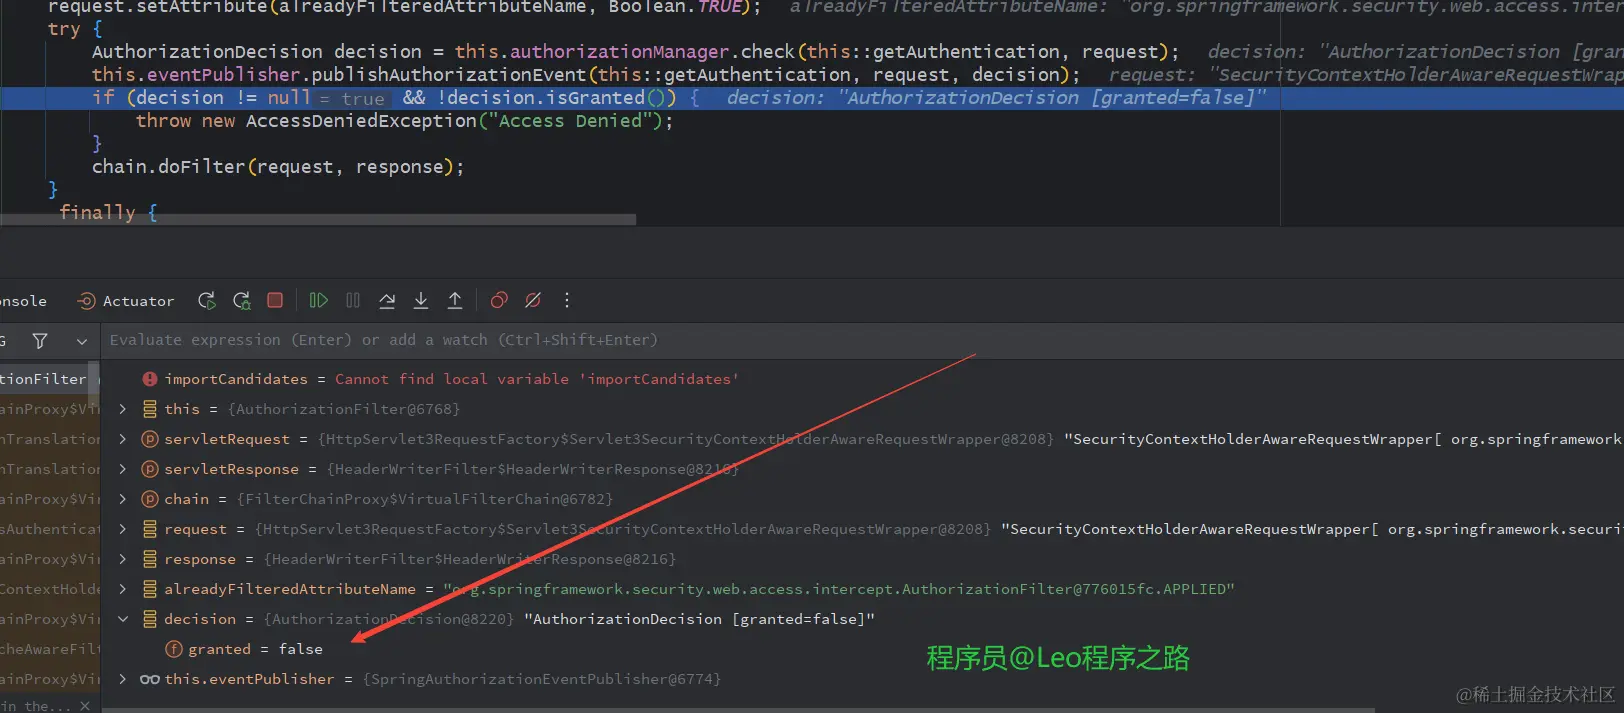The width and height of the screenshot is (1624, 713).
Task: Click the publishAuthorizationEvent code line
Action: pos(586,75)
